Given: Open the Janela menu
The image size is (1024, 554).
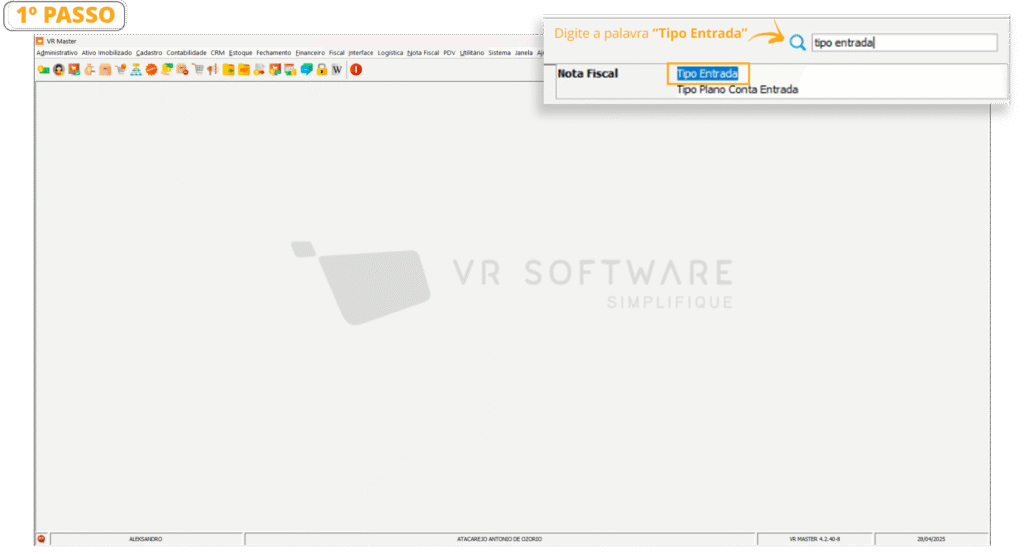Looking at the screenshot, I should pyautogui.click(x=524, y=53).
